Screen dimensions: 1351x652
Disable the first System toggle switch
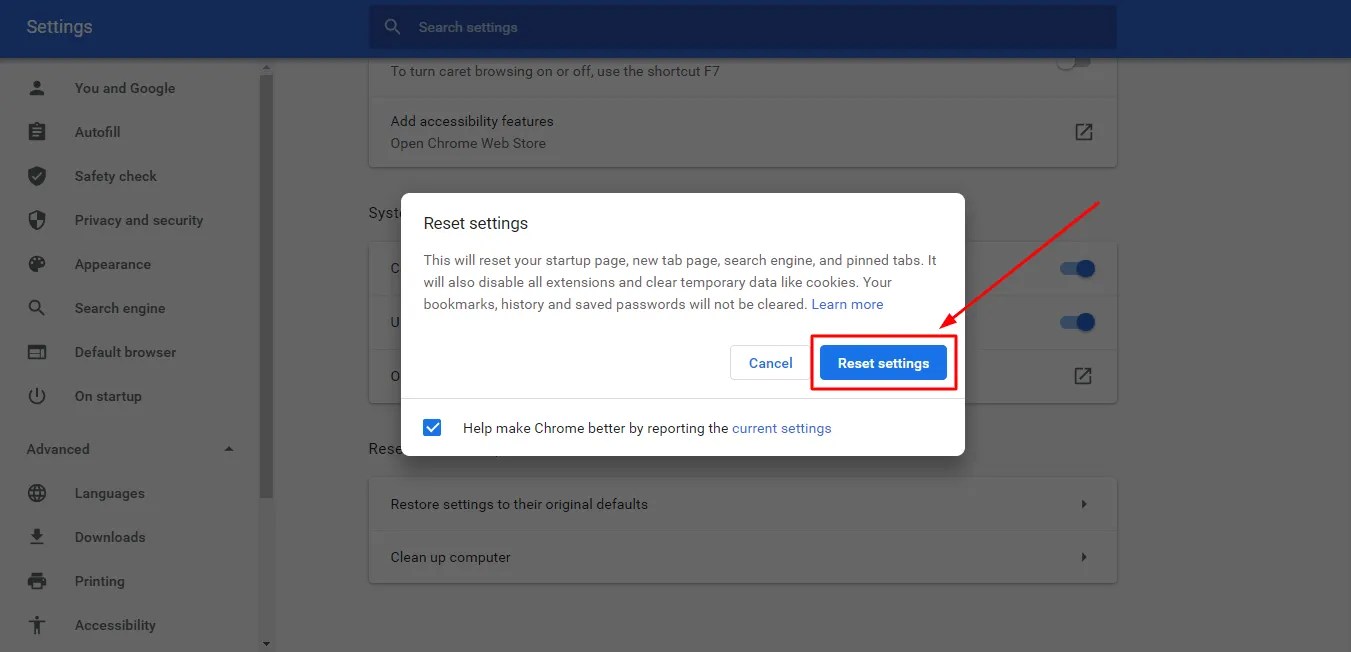tap(1076, 268)
